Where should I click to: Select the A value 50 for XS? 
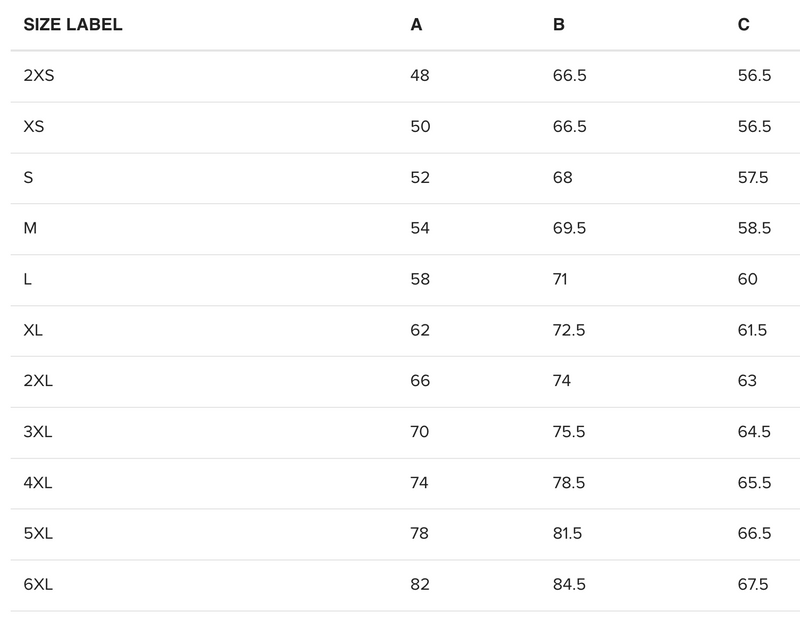(x=420, y=127)
